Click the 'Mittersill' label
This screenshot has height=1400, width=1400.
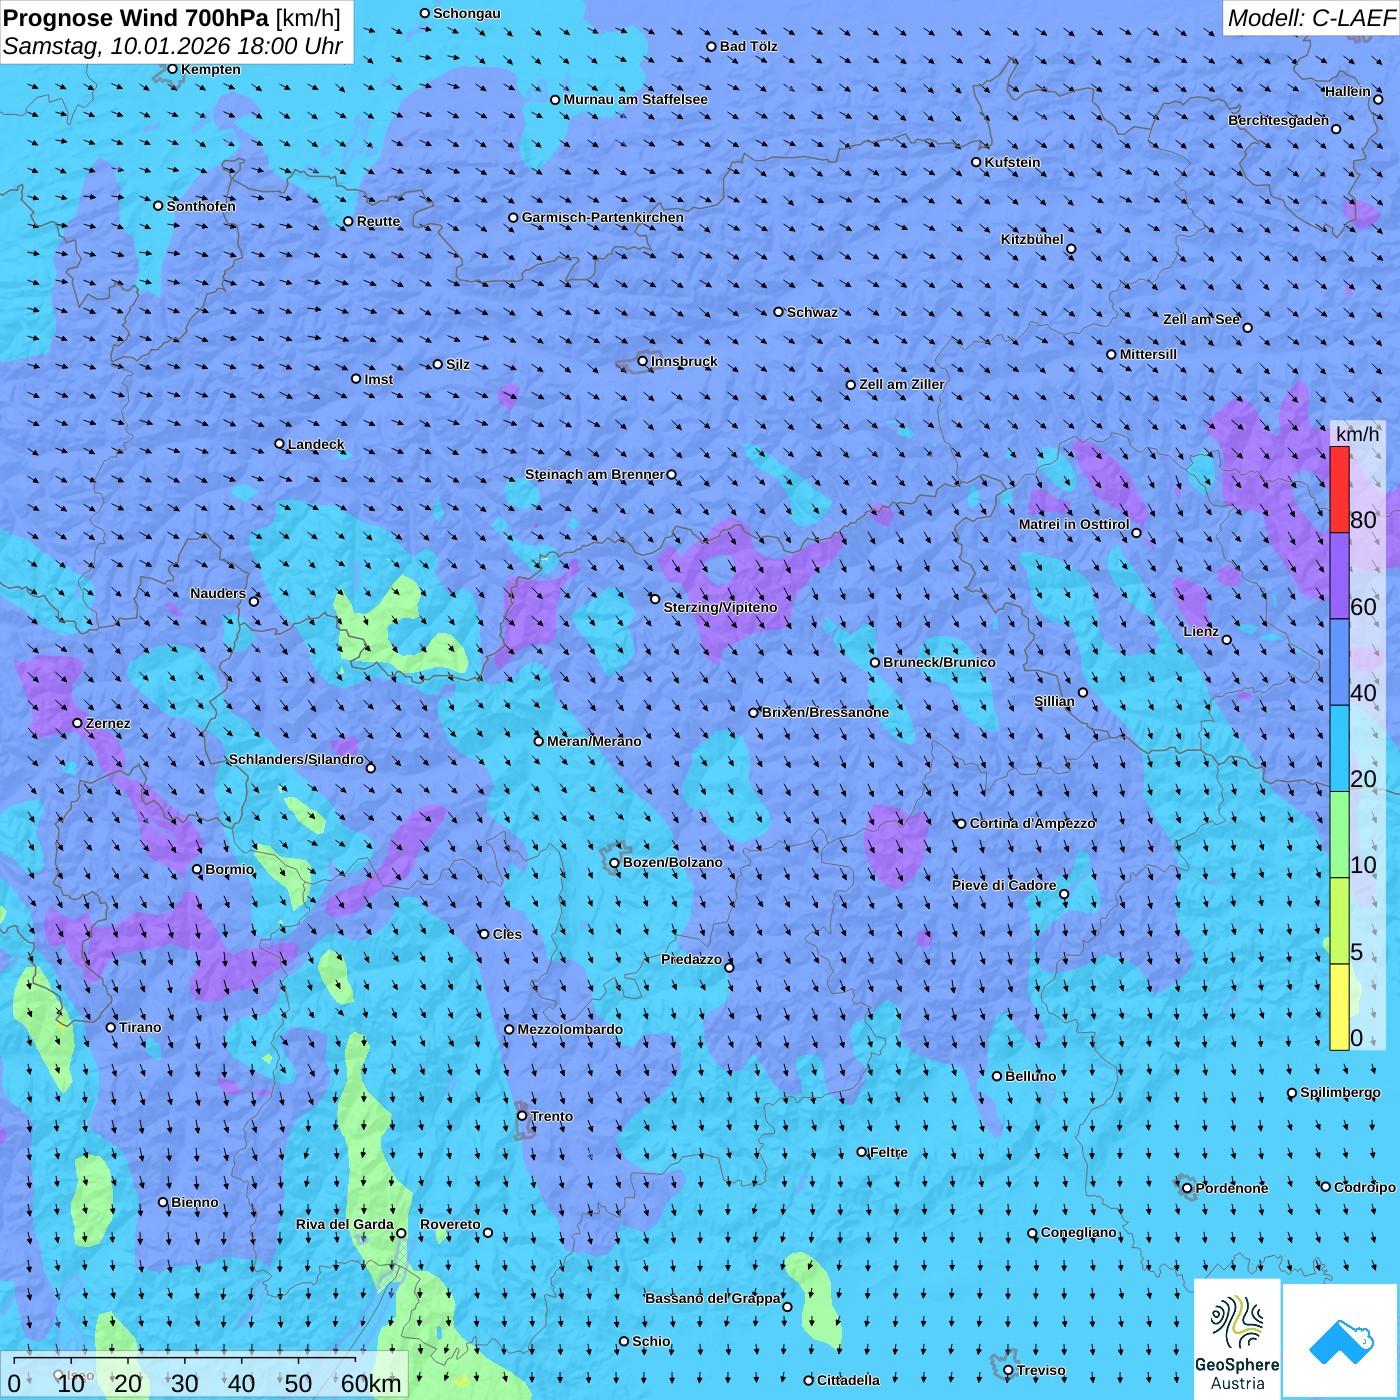point(1148,354)
